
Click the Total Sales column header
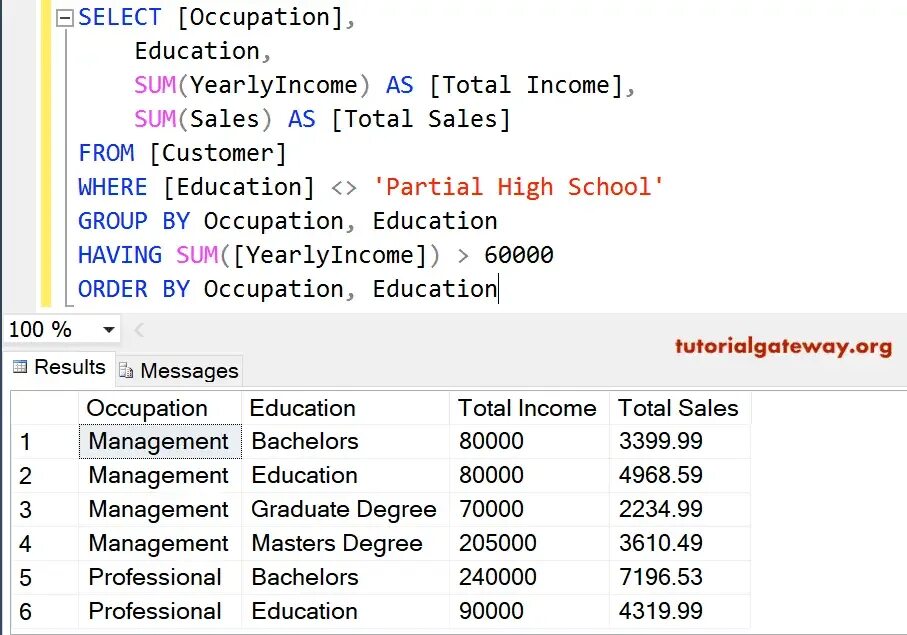tap(680, 408)
